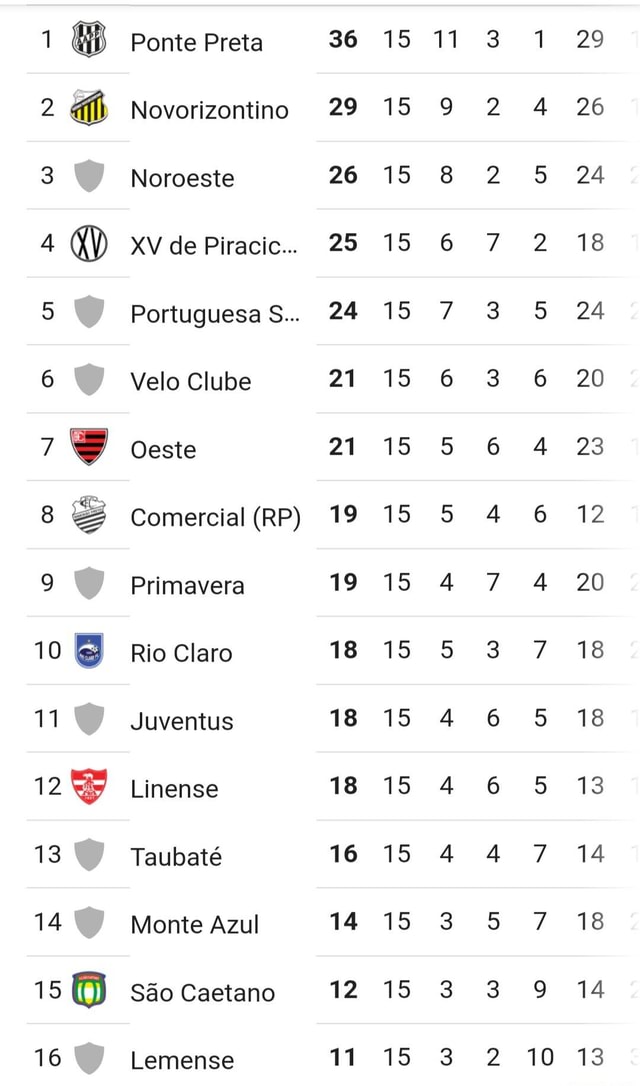Click Lemense's 10 losses cell
The height and width of the screenshot is (1086, 640).
540,1058
